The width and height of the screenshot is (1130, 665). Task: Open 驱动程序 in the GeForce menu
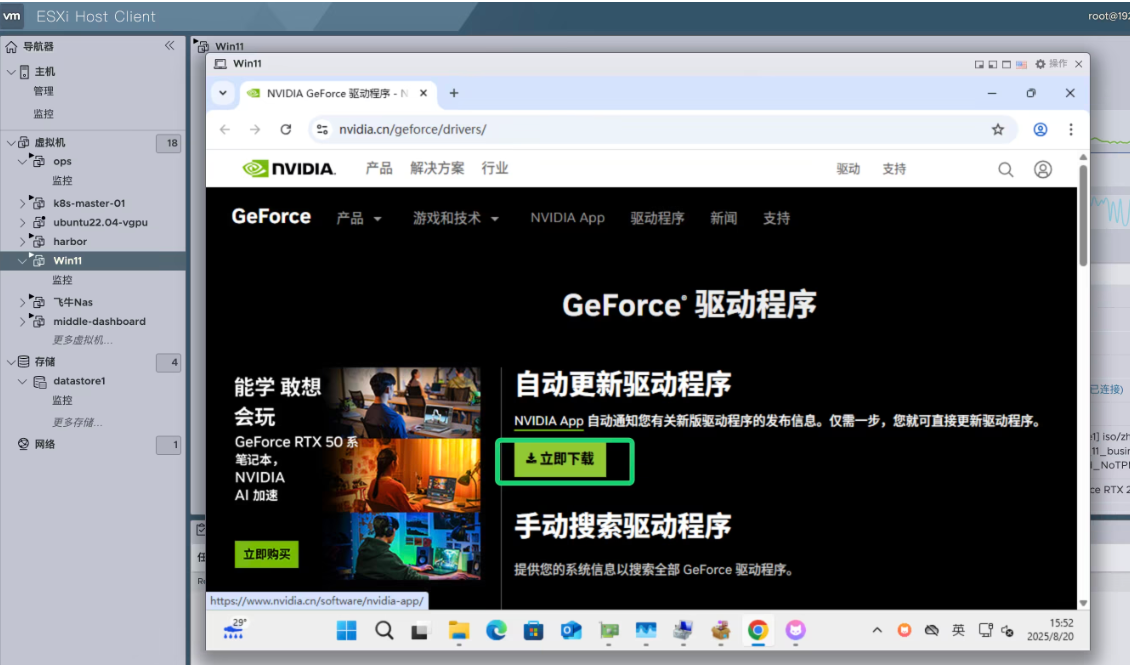(657, 218)
